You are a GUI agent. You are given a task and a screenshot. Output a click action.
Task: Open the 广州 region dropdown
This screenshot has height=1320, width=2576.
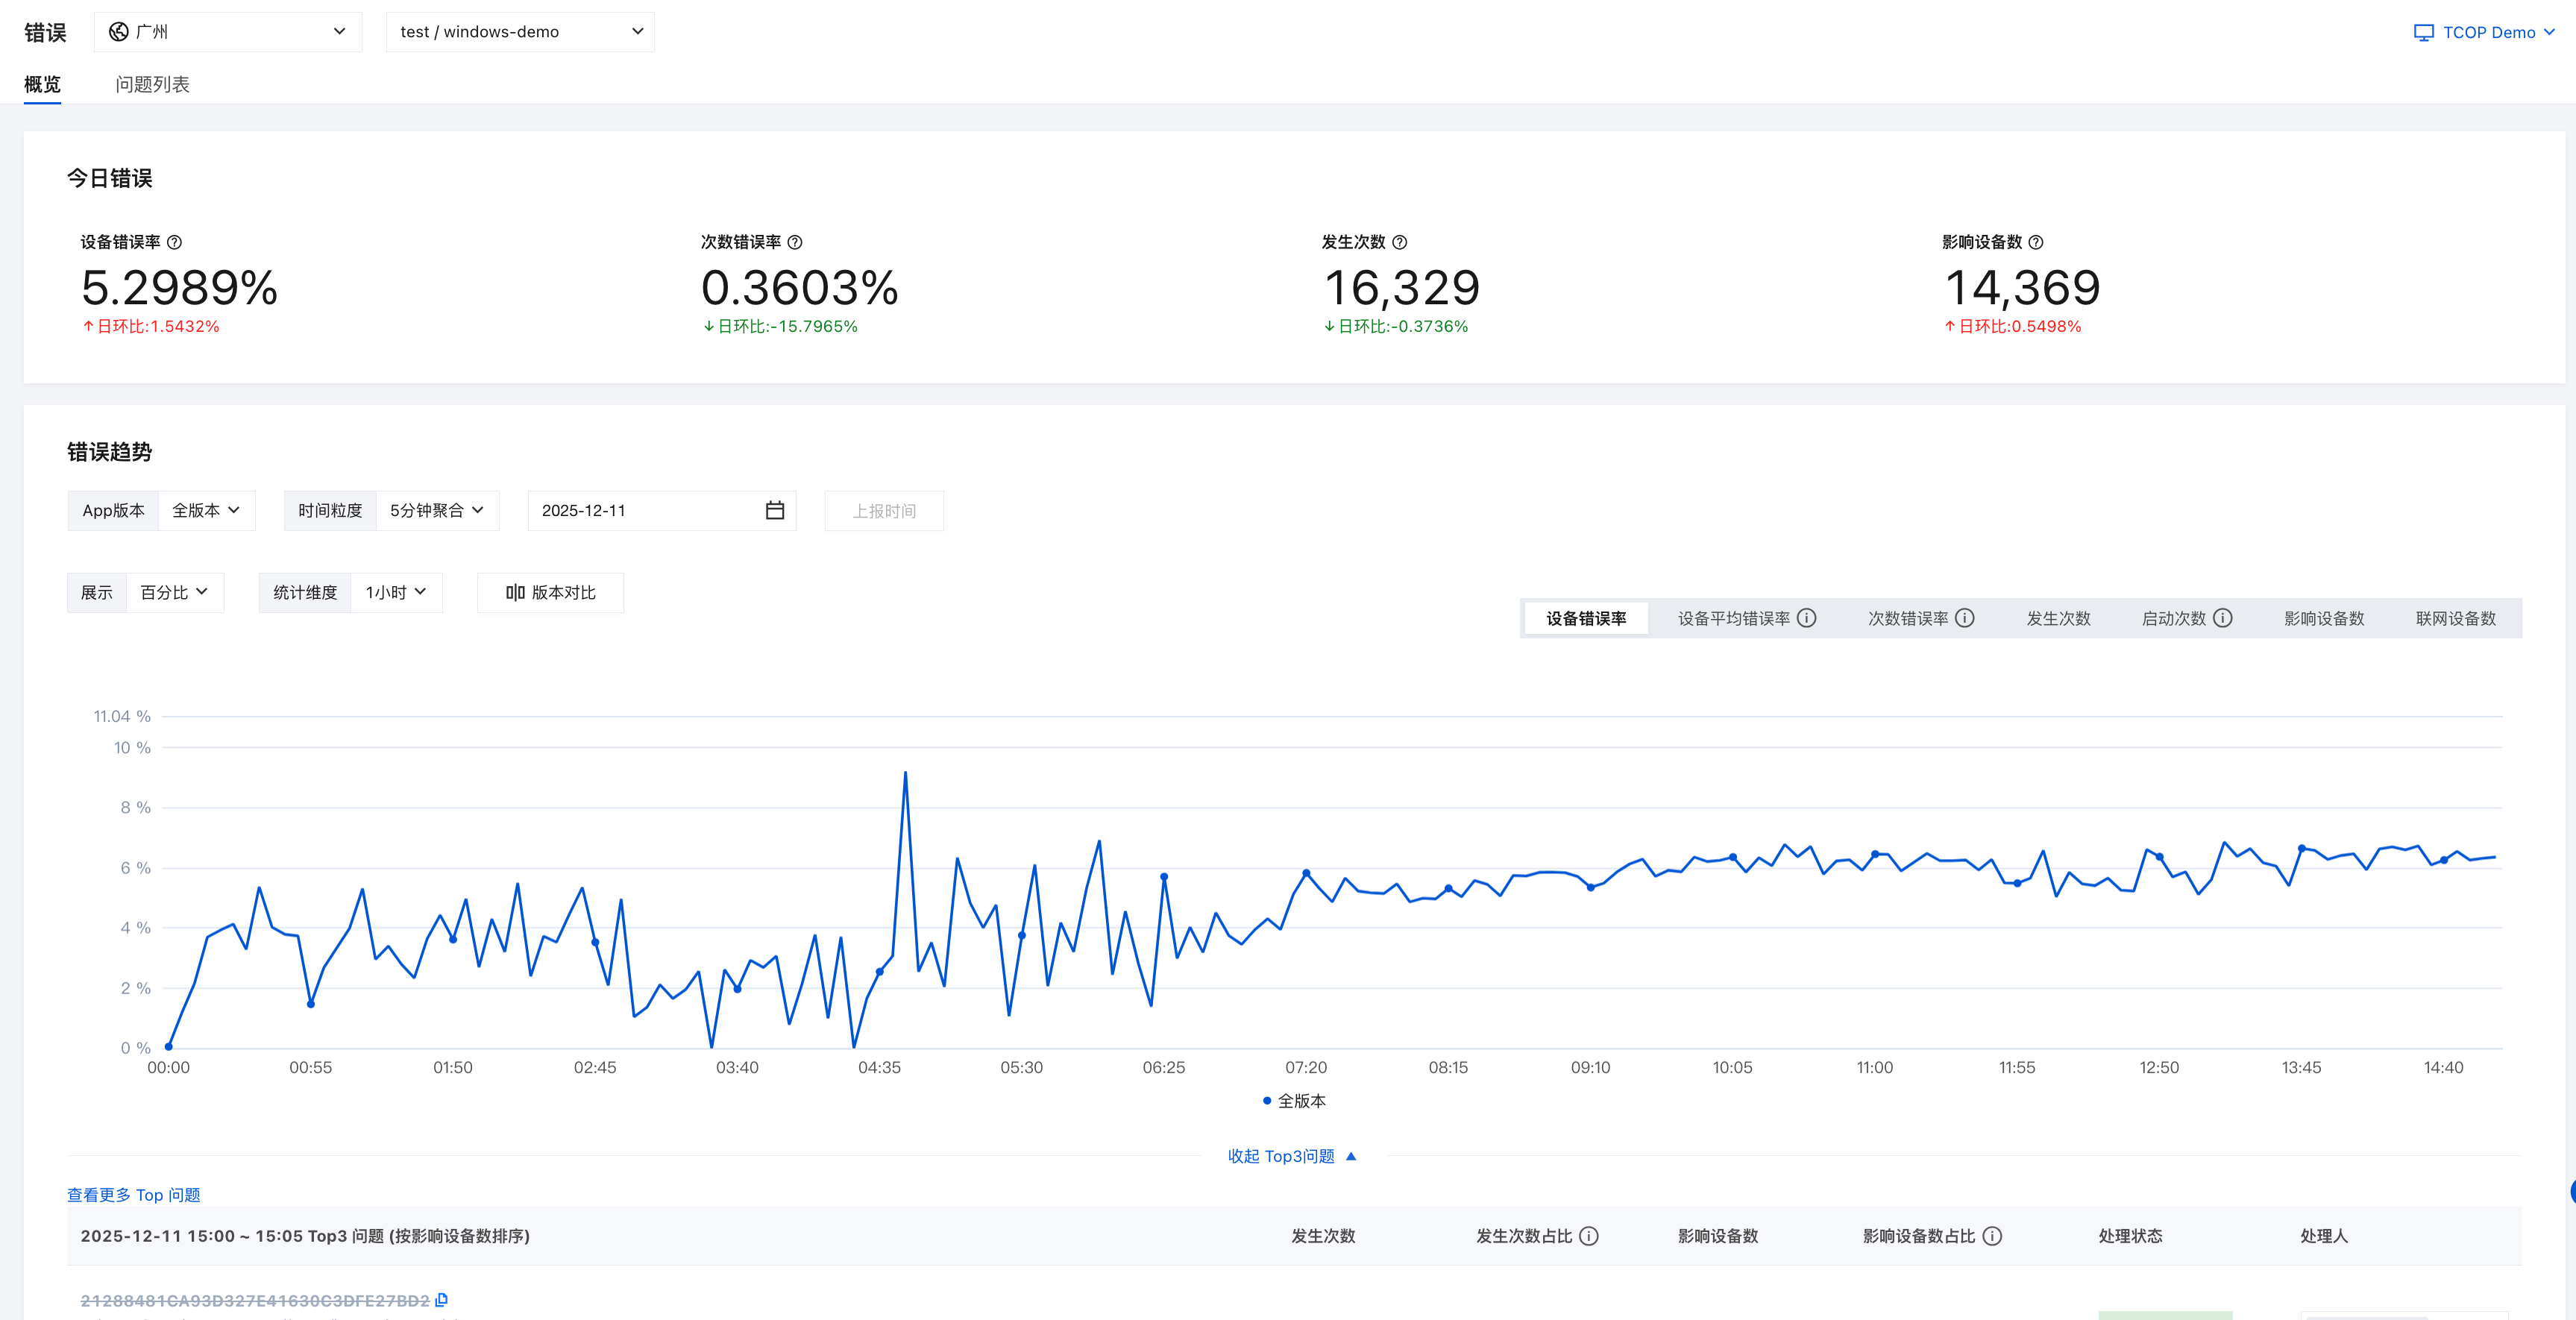coord(228,32)
